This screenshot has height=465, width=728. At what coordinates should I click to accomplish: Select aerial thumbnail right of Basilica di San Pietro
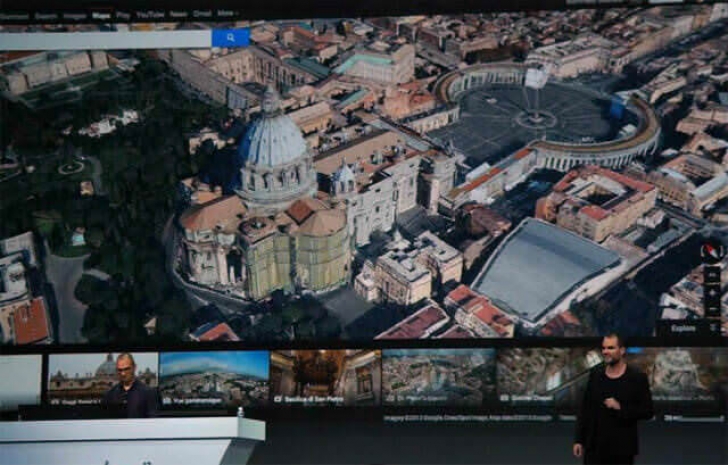438,376
